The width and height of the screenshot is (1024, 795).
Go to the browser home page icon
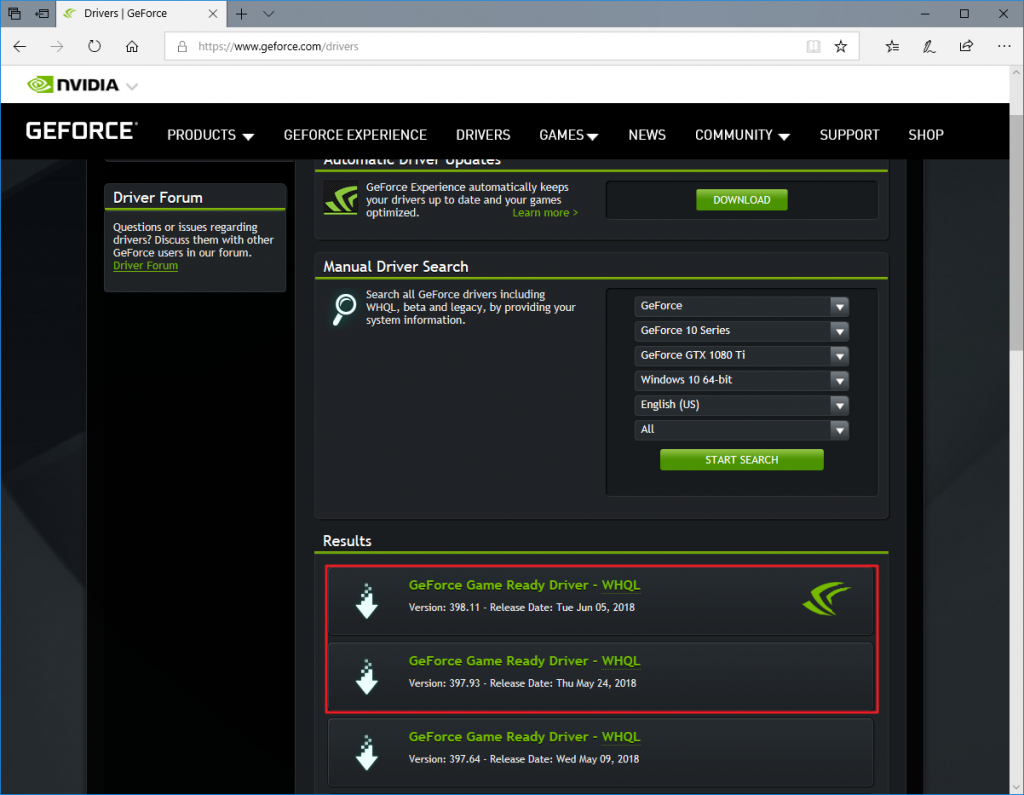[x=132, y=46]
